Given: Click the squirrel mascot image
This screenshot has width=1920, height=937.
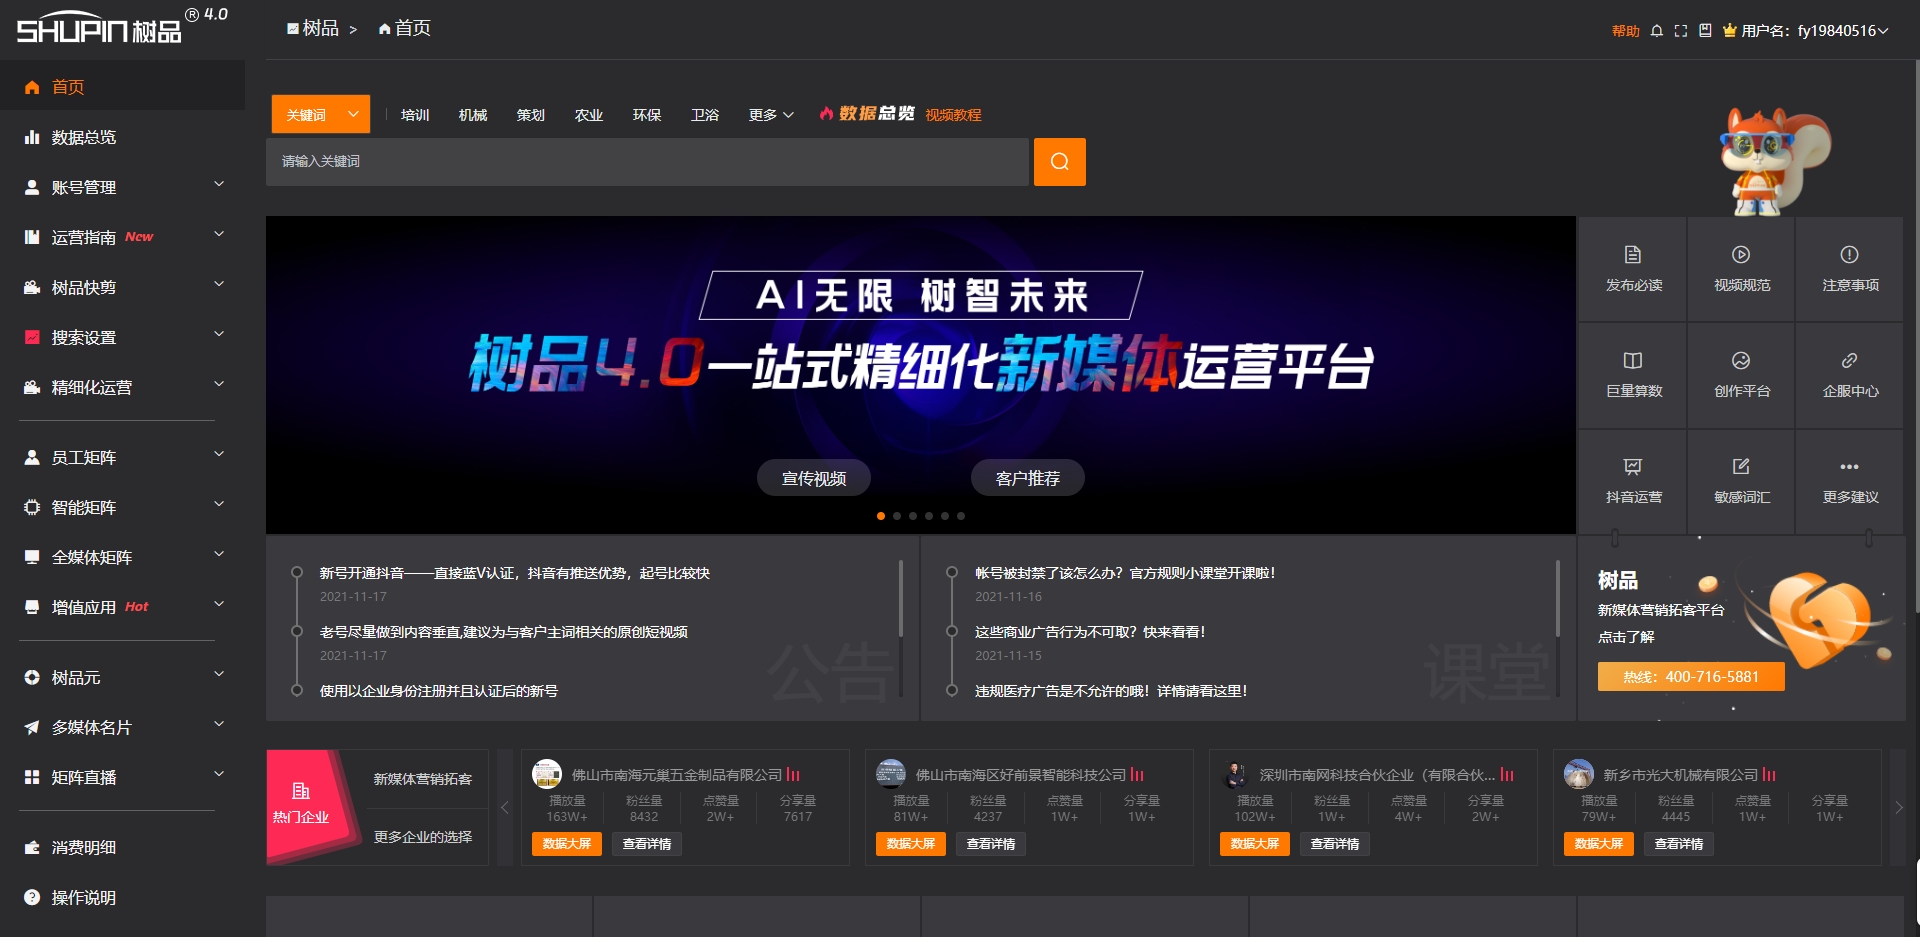Looking at the screenshot, I should (x=1775, y=162).
